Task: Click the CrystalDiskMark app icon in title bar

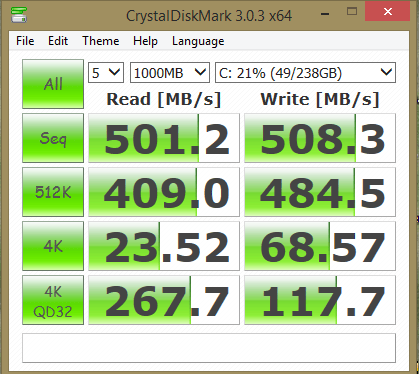Action: pos(19,14)
